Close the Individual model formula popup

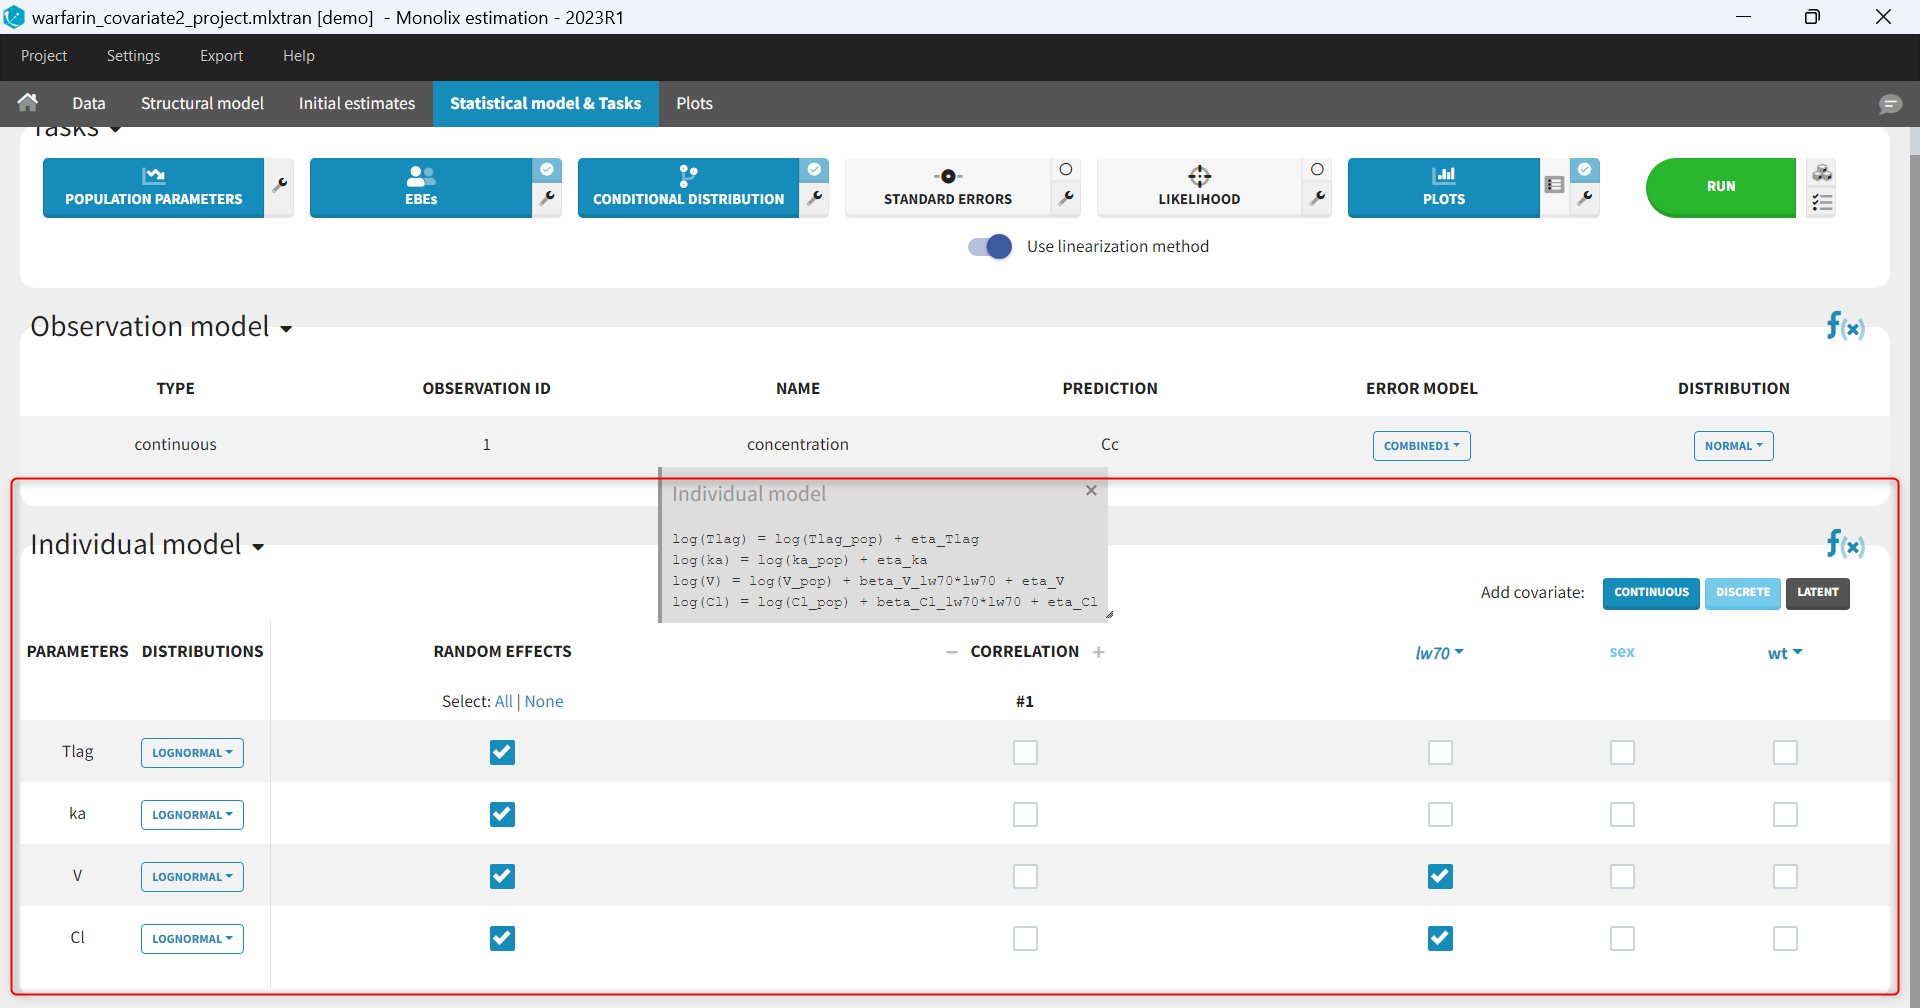(x=1091, y=490)
